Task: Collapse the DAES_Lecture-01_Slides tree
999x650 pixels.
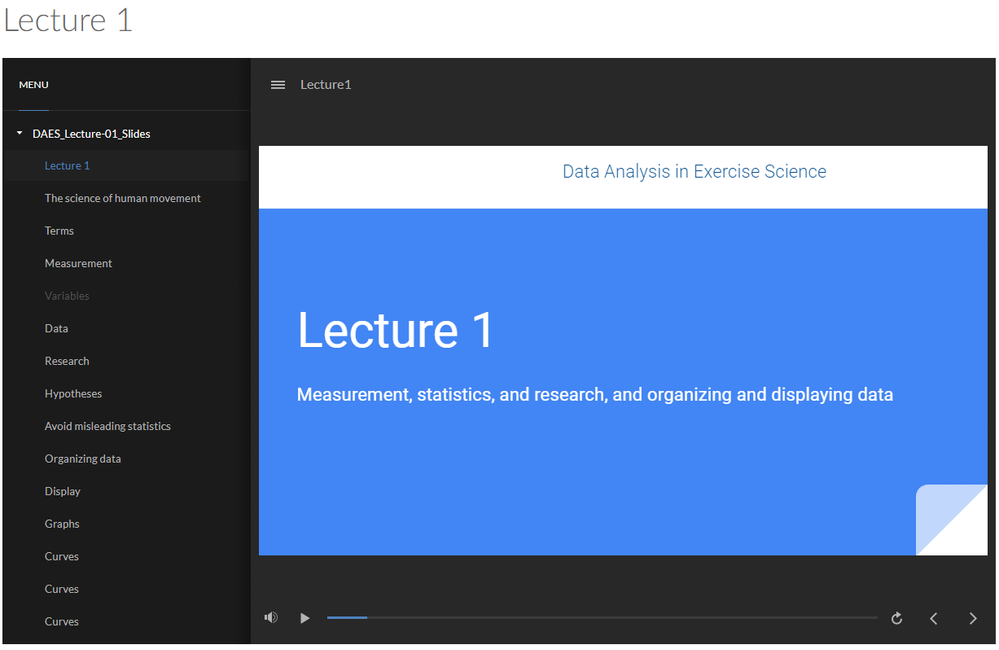Action: tap(19, 133)
